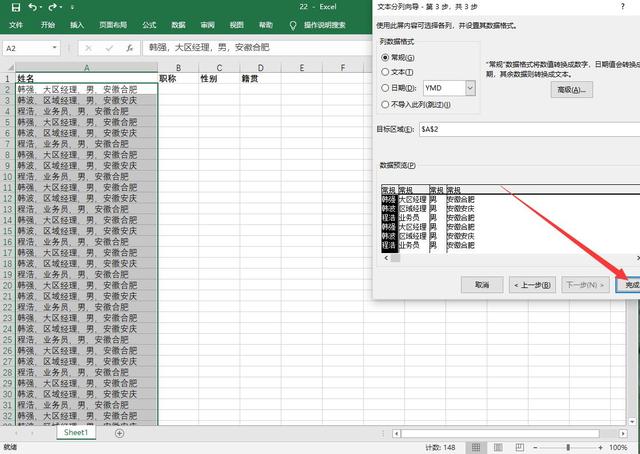Click the select-all corner triangle
This screenshot has height=454, width=640.
11,67
